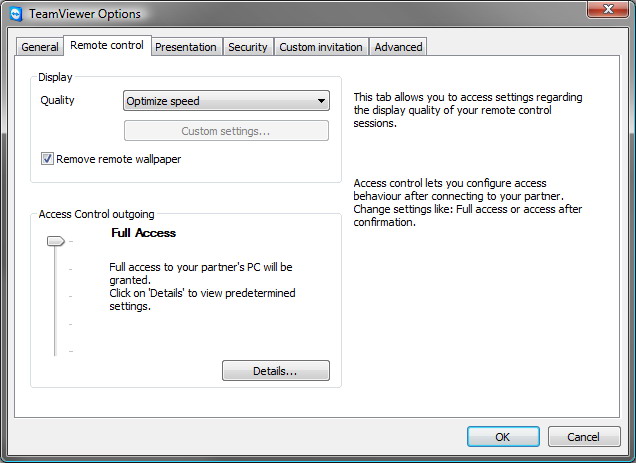Uncheck Remove remote wallpaper checkbox

[47, 159]
